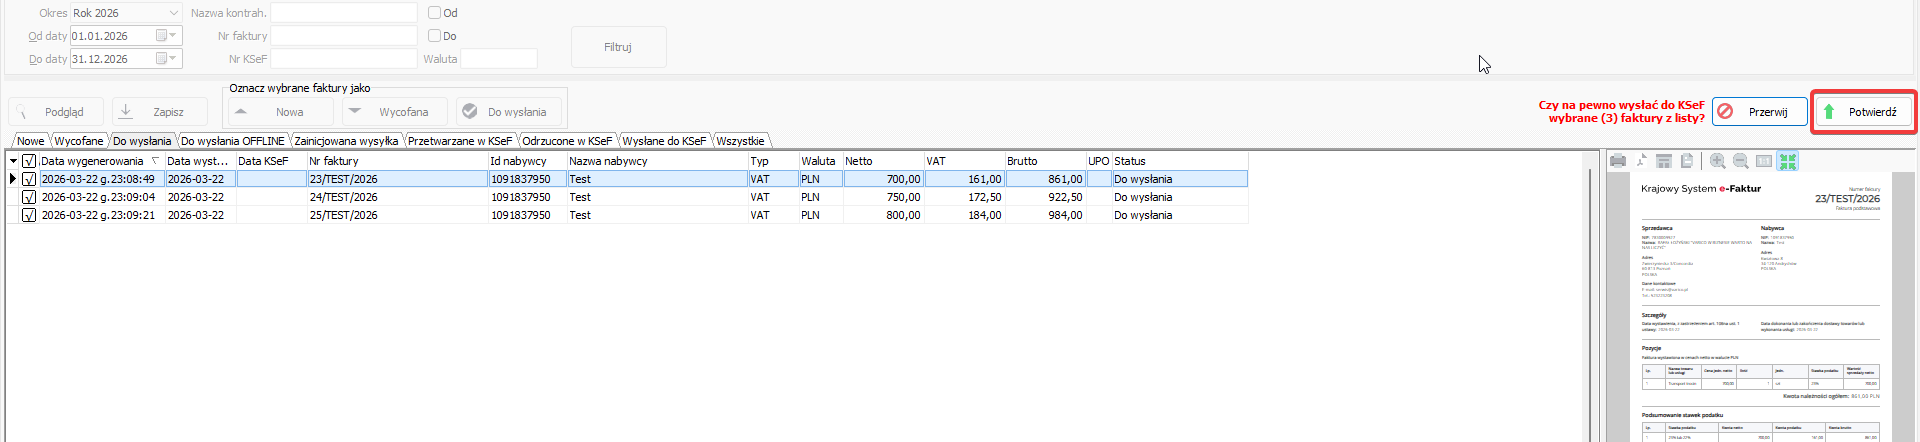This screenshot has width=1920, height=442.
Task: Click the Przerwij button
Action: point(1759,112)
